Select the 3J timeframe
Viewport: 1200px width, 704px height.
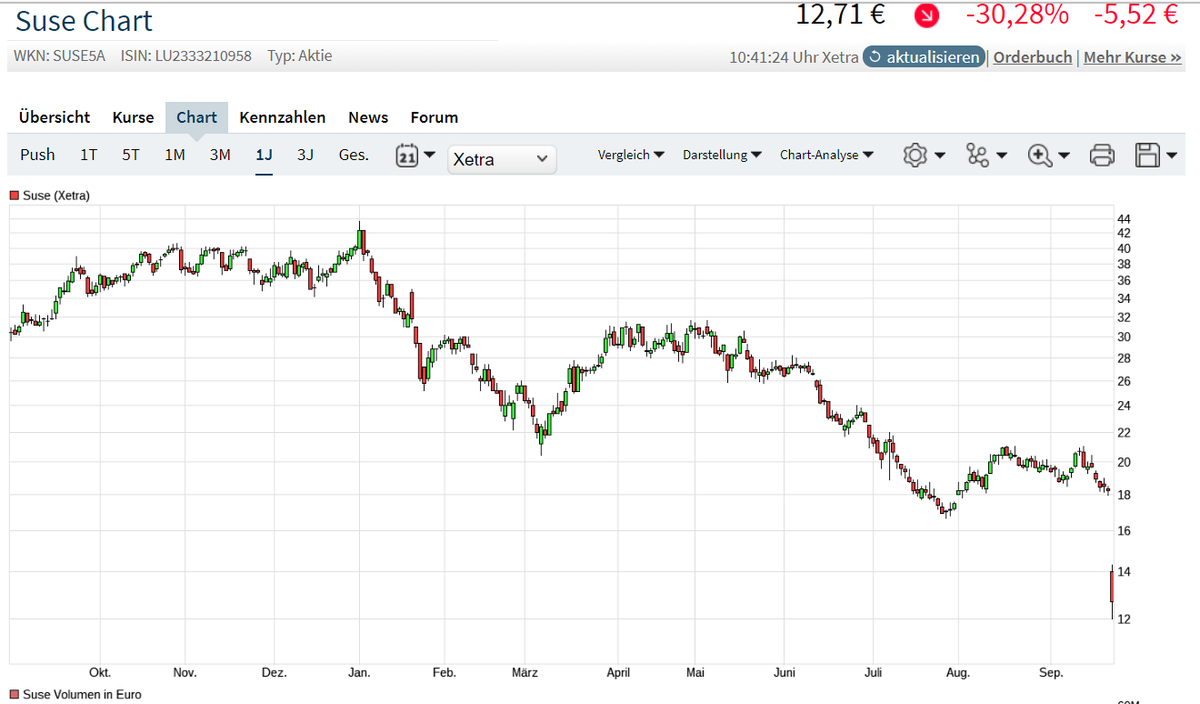[x=306, y=154]
